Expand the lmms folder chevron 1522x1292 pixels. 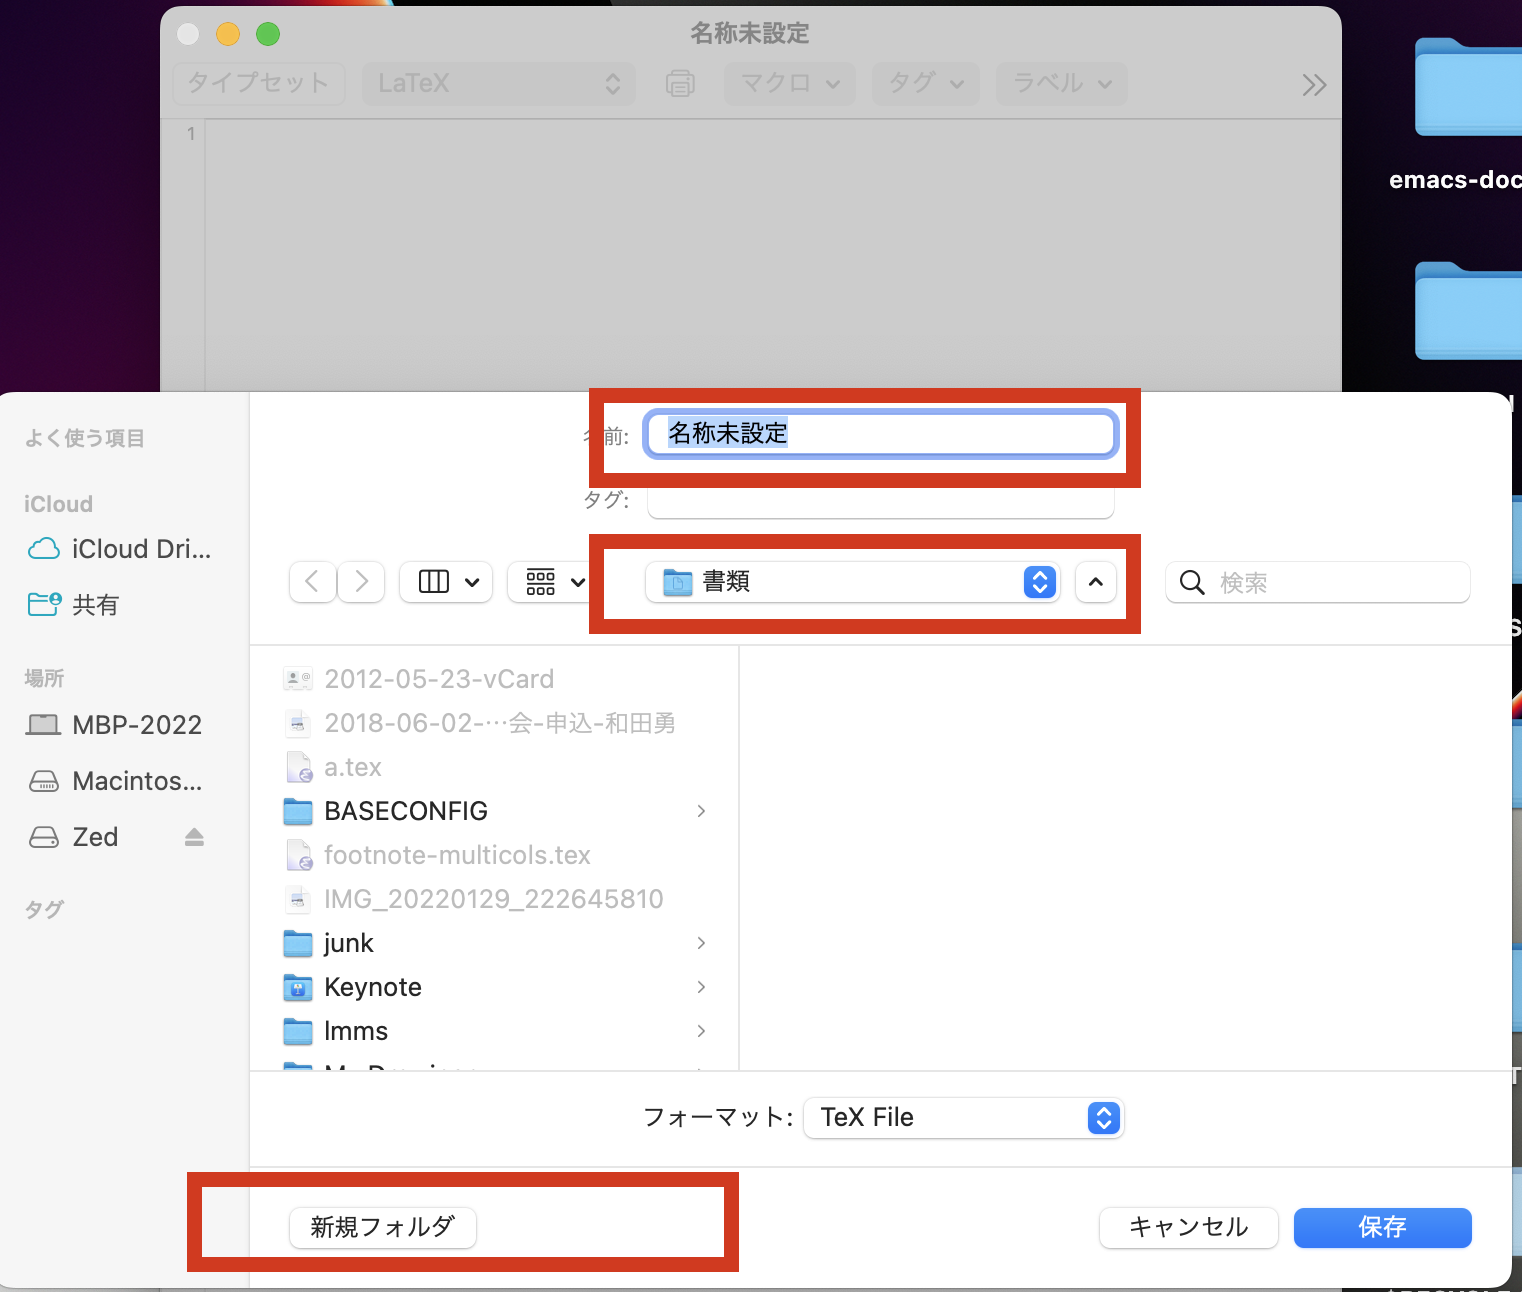(701, 1031)
